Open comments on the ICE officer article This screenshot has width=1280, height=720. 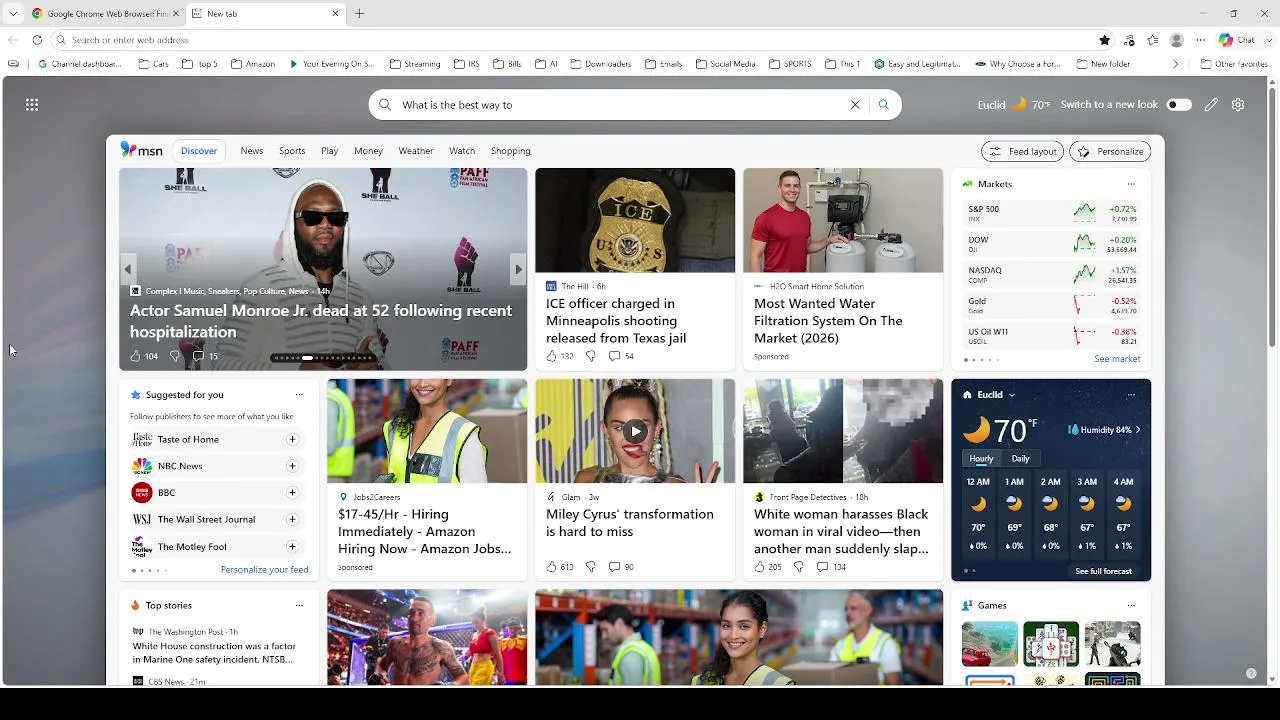tap(621, 356)
